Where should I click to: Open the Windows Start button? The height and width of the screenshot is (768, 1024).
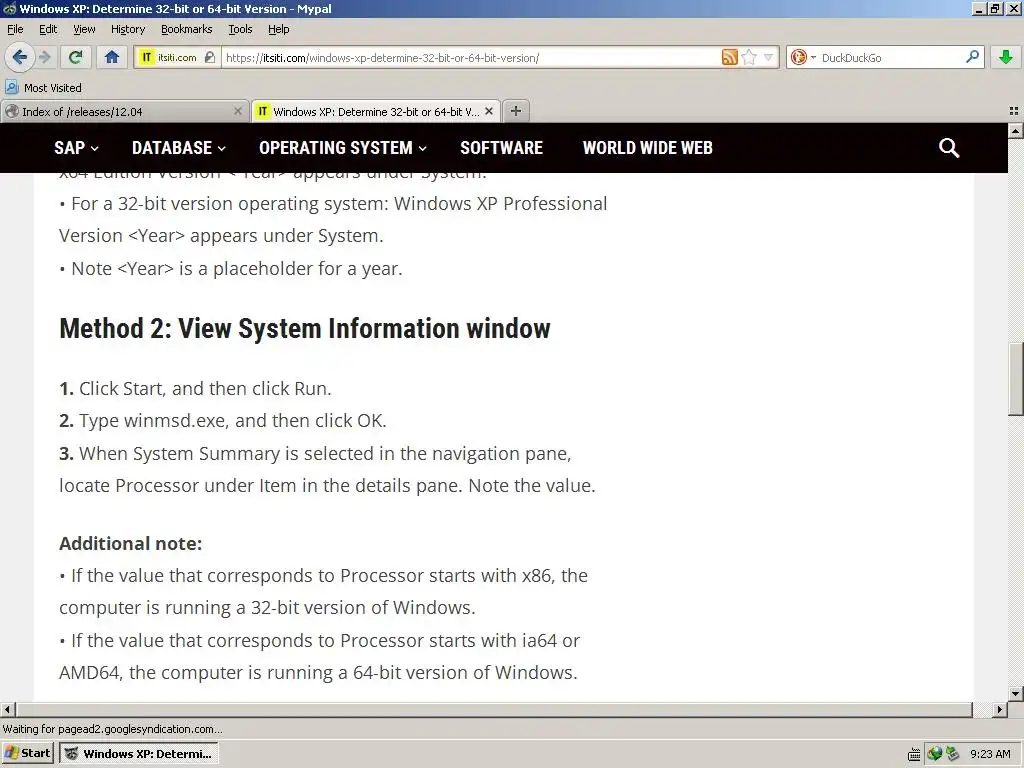(x=27, y=754)
